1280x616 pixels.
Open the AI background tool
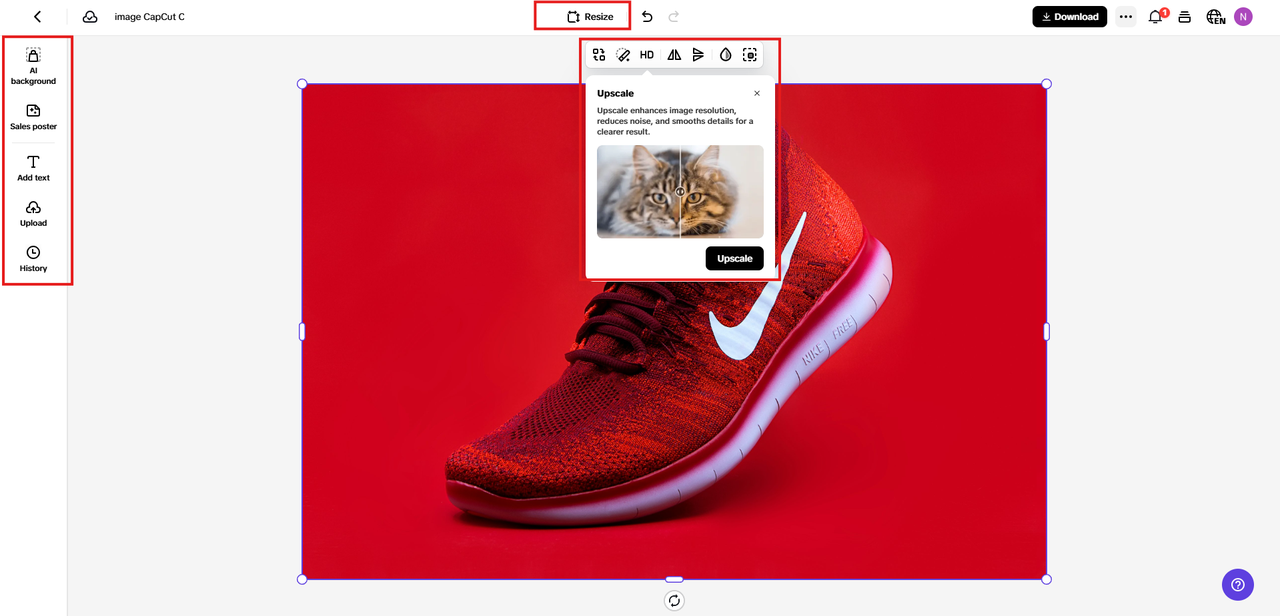(x=33, y=66)
